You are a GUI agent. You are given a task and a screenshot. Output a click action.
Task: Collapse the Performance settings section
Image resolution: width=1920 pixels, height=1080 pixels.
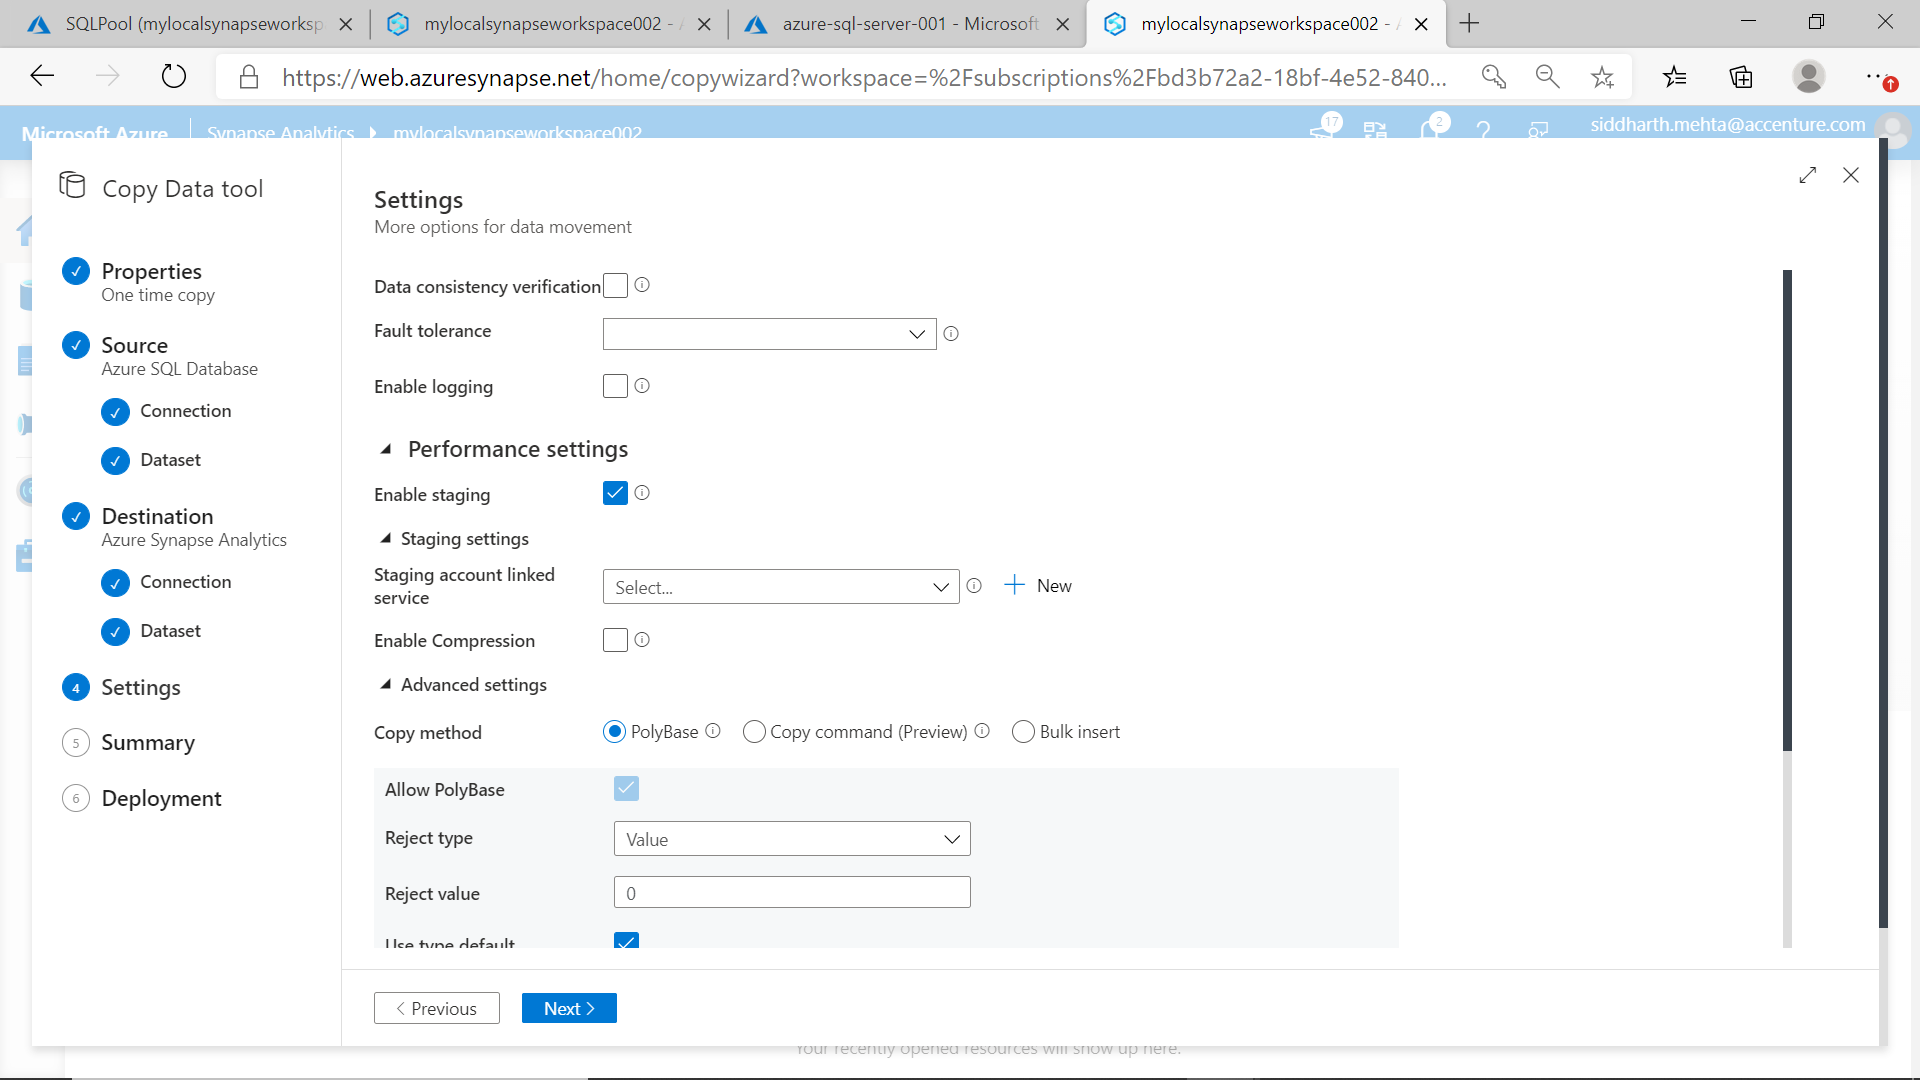(386, 449)
